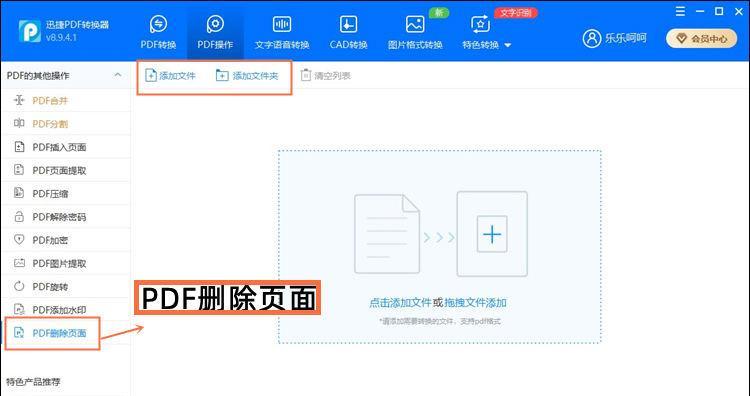This screenshot has height=396, width=750.
Task: Open the hamburger menu icon
Action: click(680, 11)
